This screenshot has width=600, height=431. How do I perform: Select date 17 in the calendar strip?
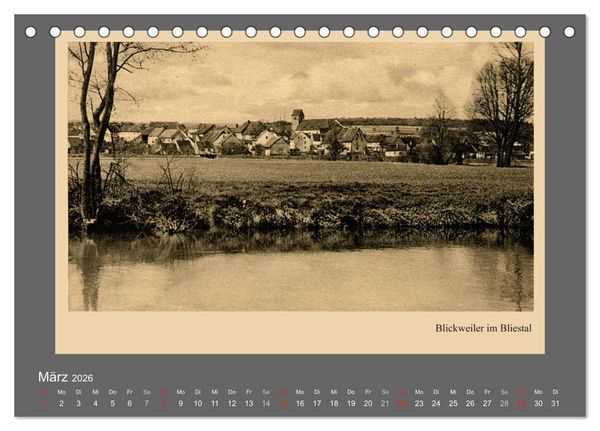pos(317,403)
